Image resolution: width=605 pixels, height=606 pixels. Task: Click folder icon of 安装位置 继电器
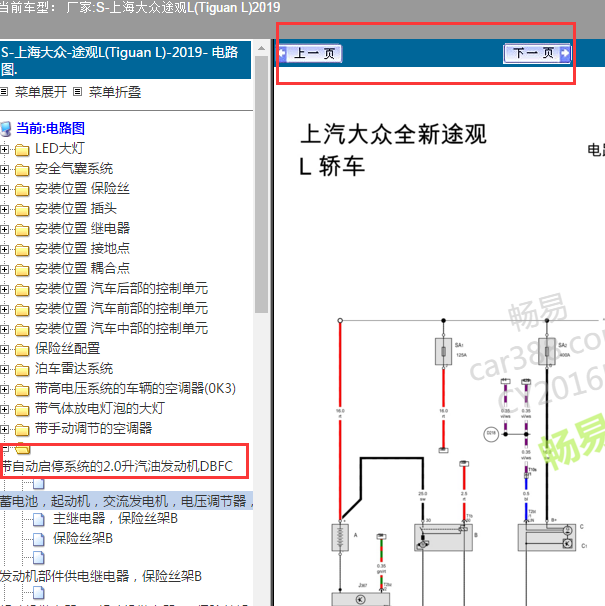point(22,230)
